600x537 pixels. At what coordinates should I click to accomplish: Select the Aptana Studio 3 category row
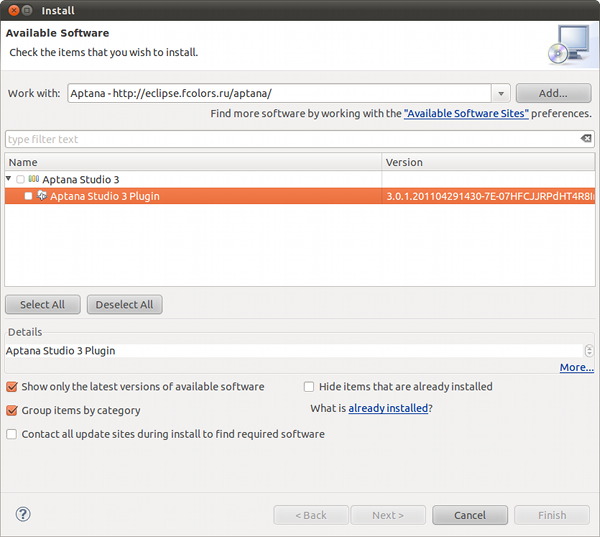(x=300, y=179)
